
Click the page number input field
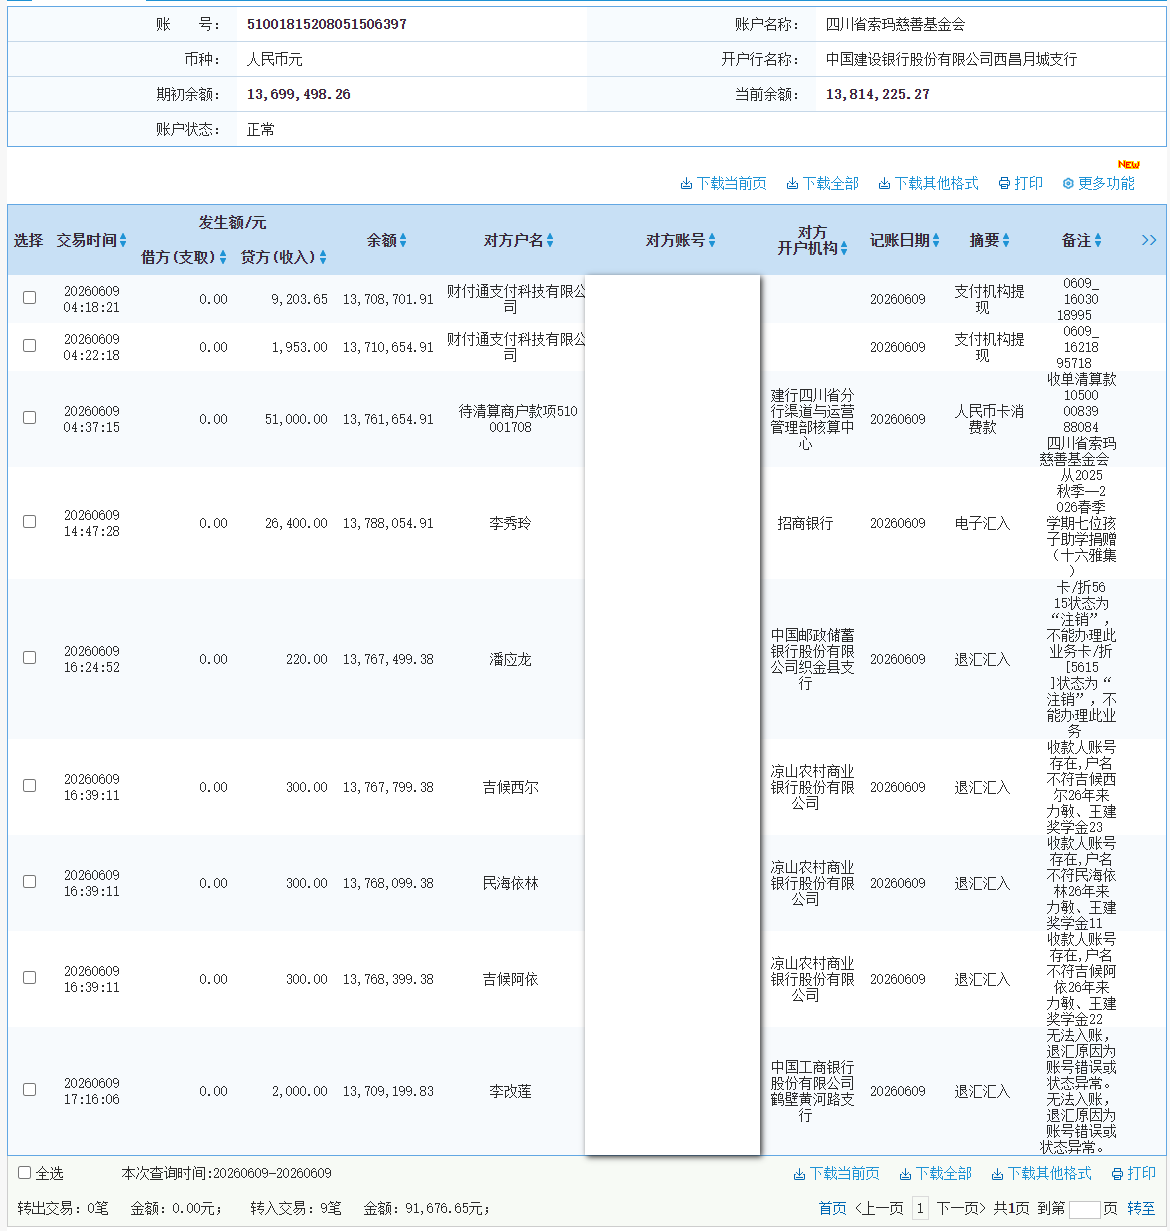click(x=1084, y=1209)
